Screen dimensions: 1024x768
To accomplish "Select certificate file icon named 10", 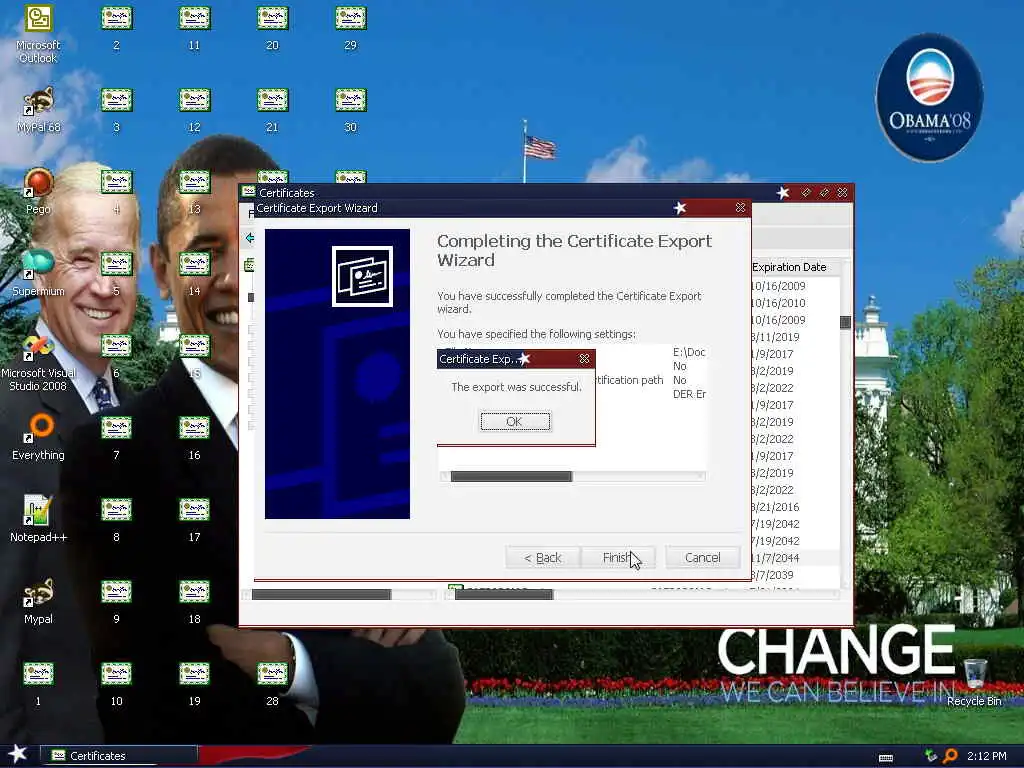I will [x=116, y=683].
